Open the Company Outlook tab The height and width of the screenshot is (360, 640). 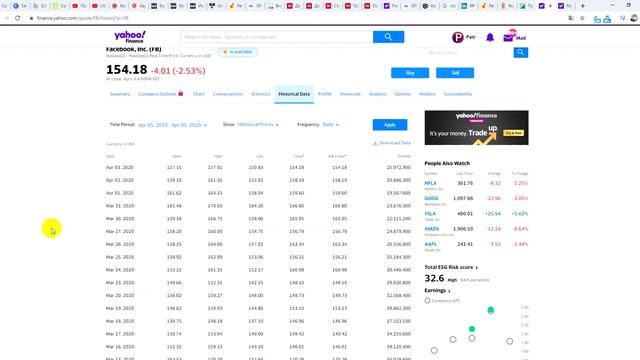[157, 94]
